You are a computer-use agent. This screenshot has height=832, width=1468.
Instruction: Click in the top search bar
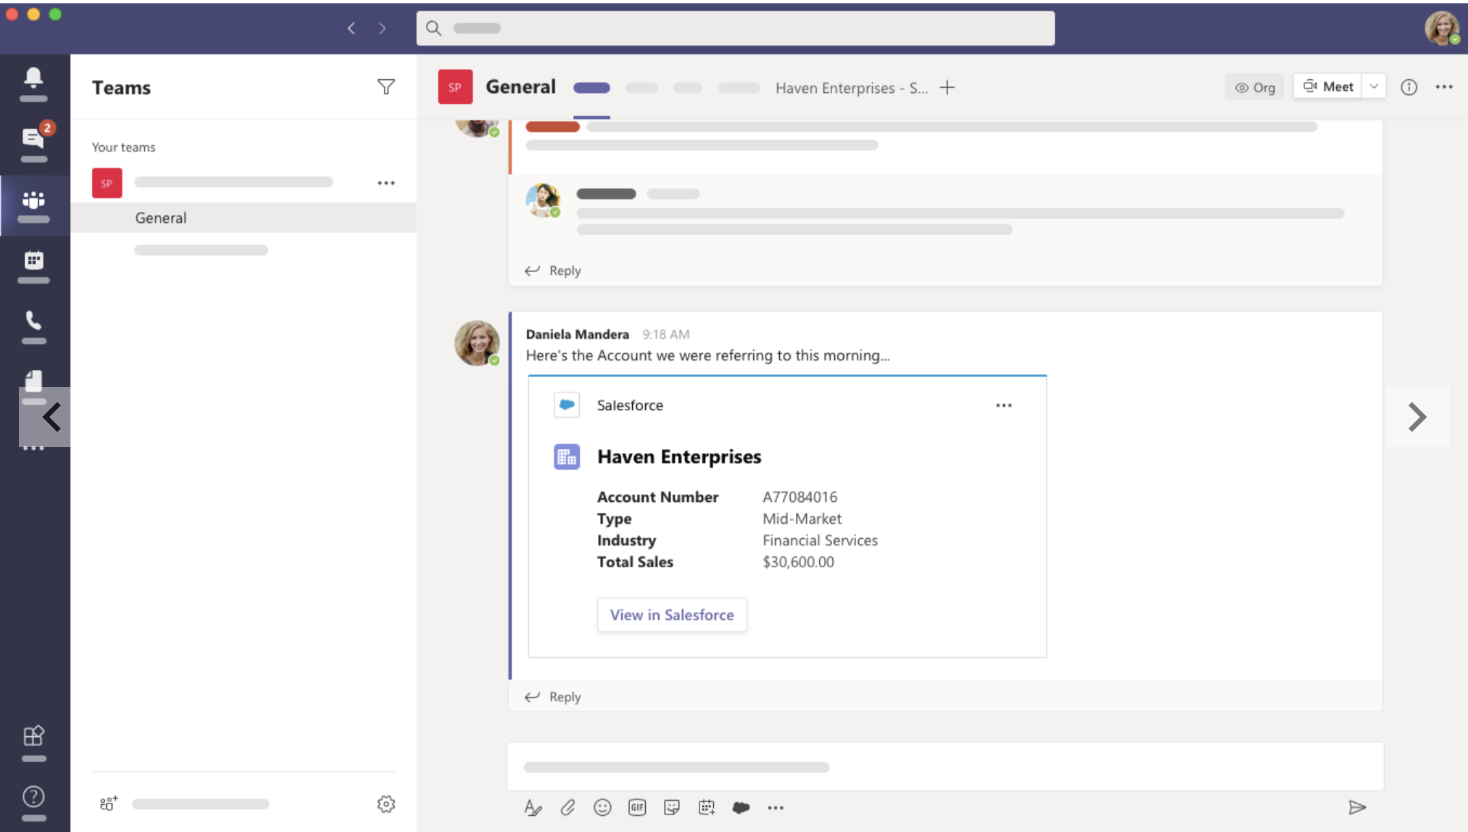[735, 28]
